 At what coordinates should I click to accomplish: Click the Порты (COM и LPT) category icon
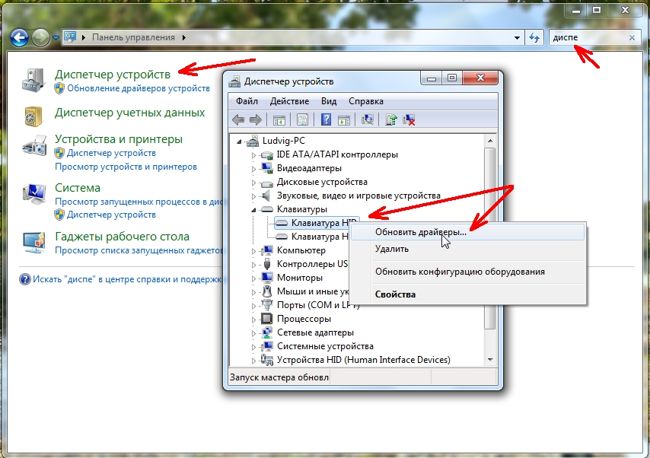pos(267,305)
